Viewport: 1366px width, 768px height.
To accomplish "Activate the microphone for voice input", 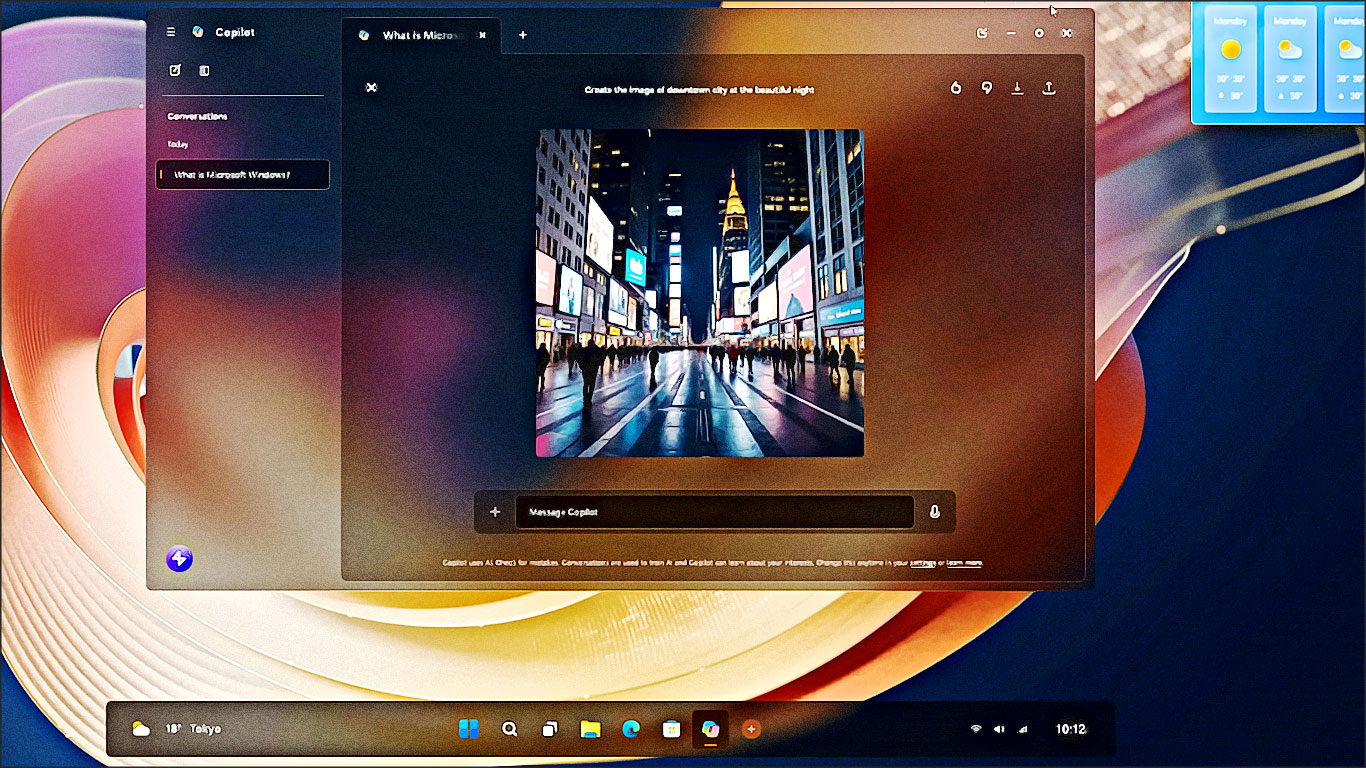I will click(x=934, y=512).
